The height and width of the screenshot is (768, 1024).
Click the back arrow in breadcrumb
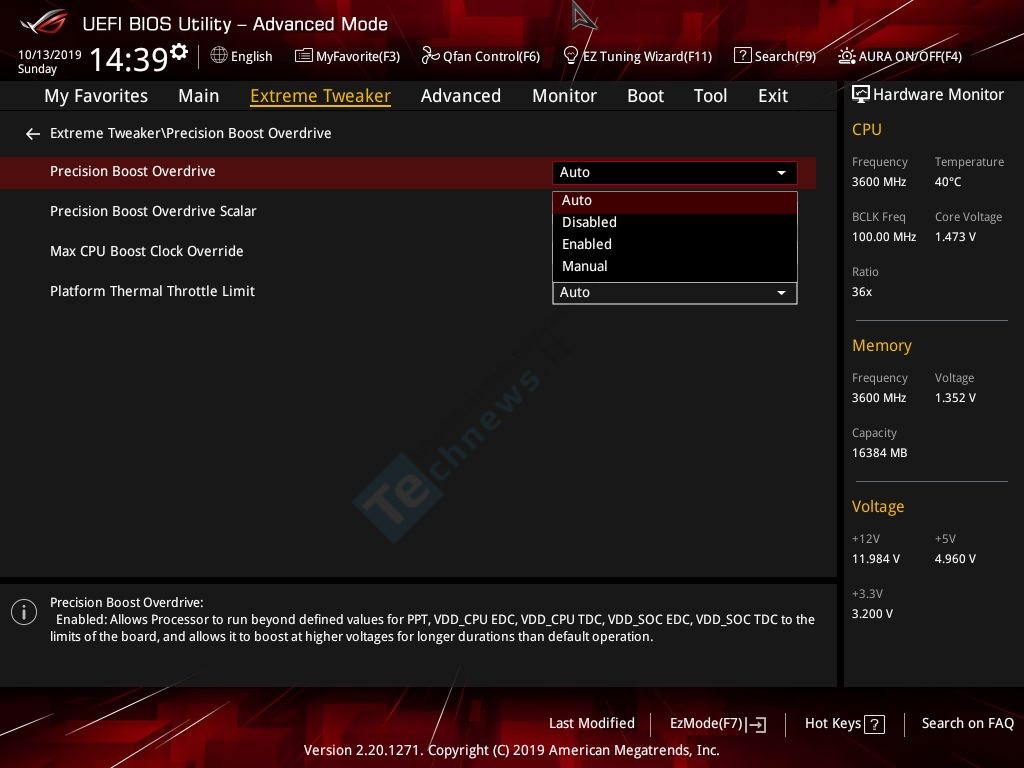[x=33, y=134]
